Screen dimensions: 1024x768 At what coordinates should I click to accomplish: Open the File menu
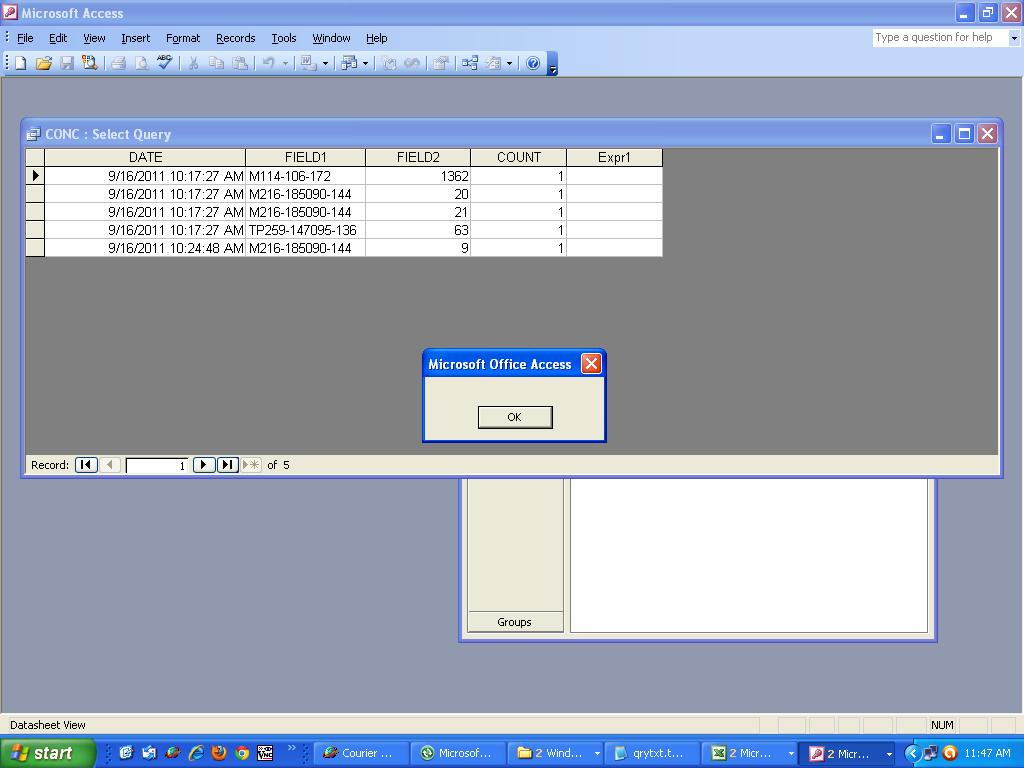tap(25, 39)
